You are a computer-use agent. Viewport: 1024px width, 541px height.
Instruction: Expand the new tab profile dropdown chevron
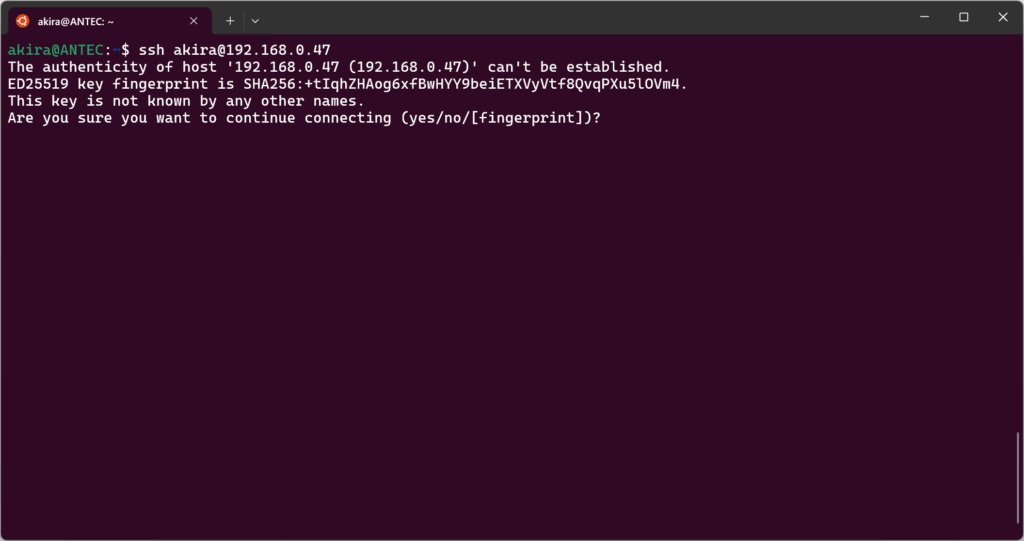click(255, 20)
